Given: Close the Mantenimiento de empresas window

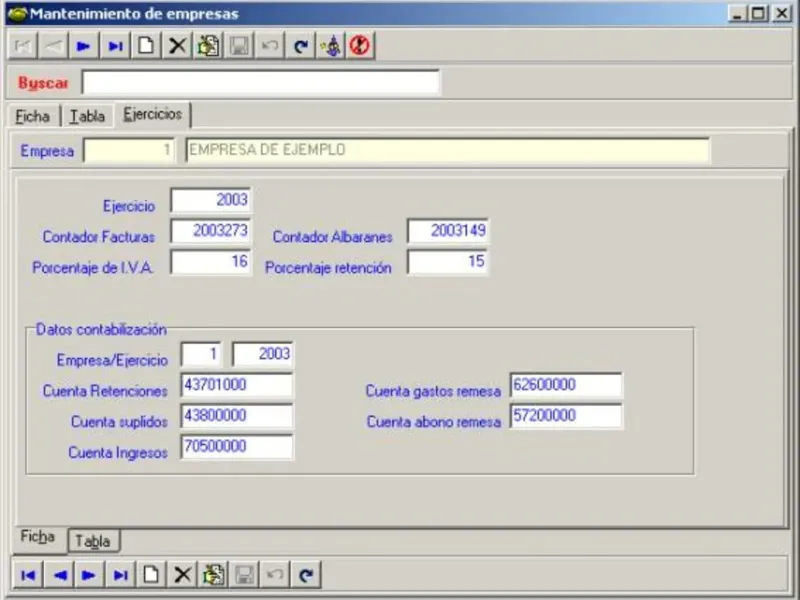Looking at the screenshot, I should (782, 14).
